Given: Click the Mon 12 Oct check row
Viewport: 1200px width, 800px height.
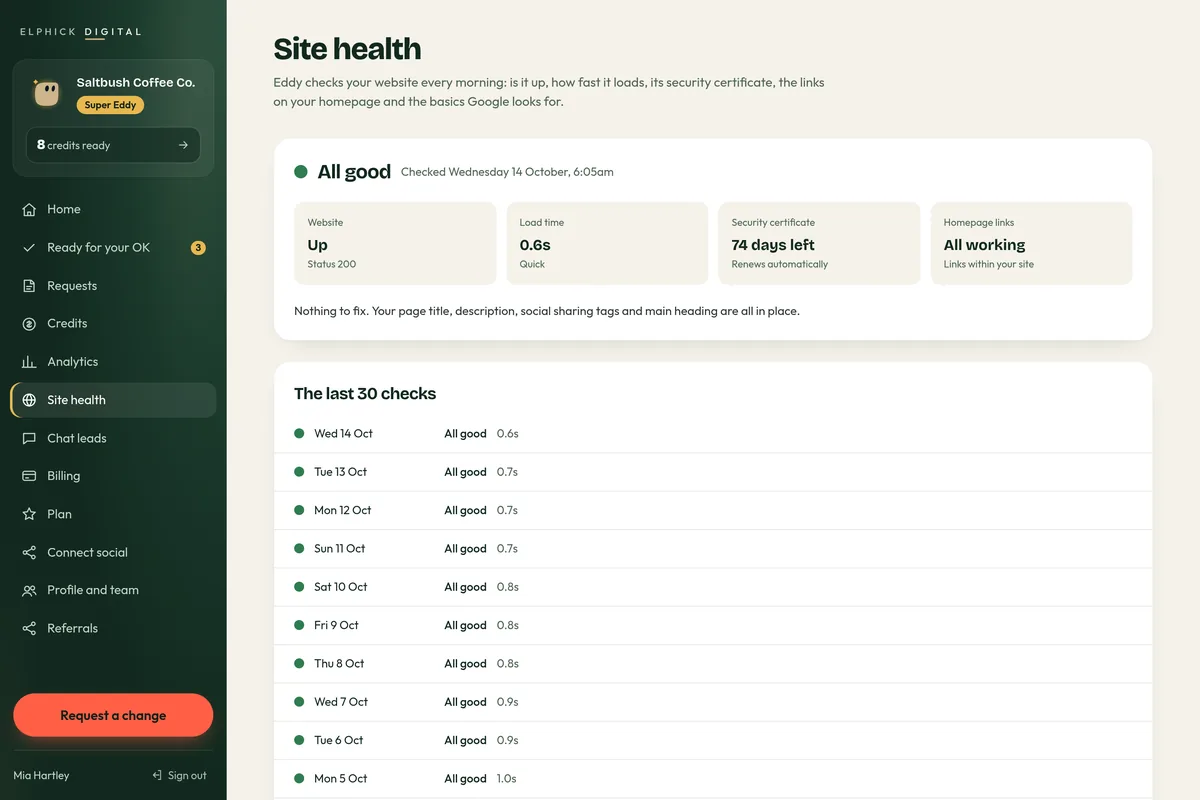Looking at the screenshot, I should (713, 510).
